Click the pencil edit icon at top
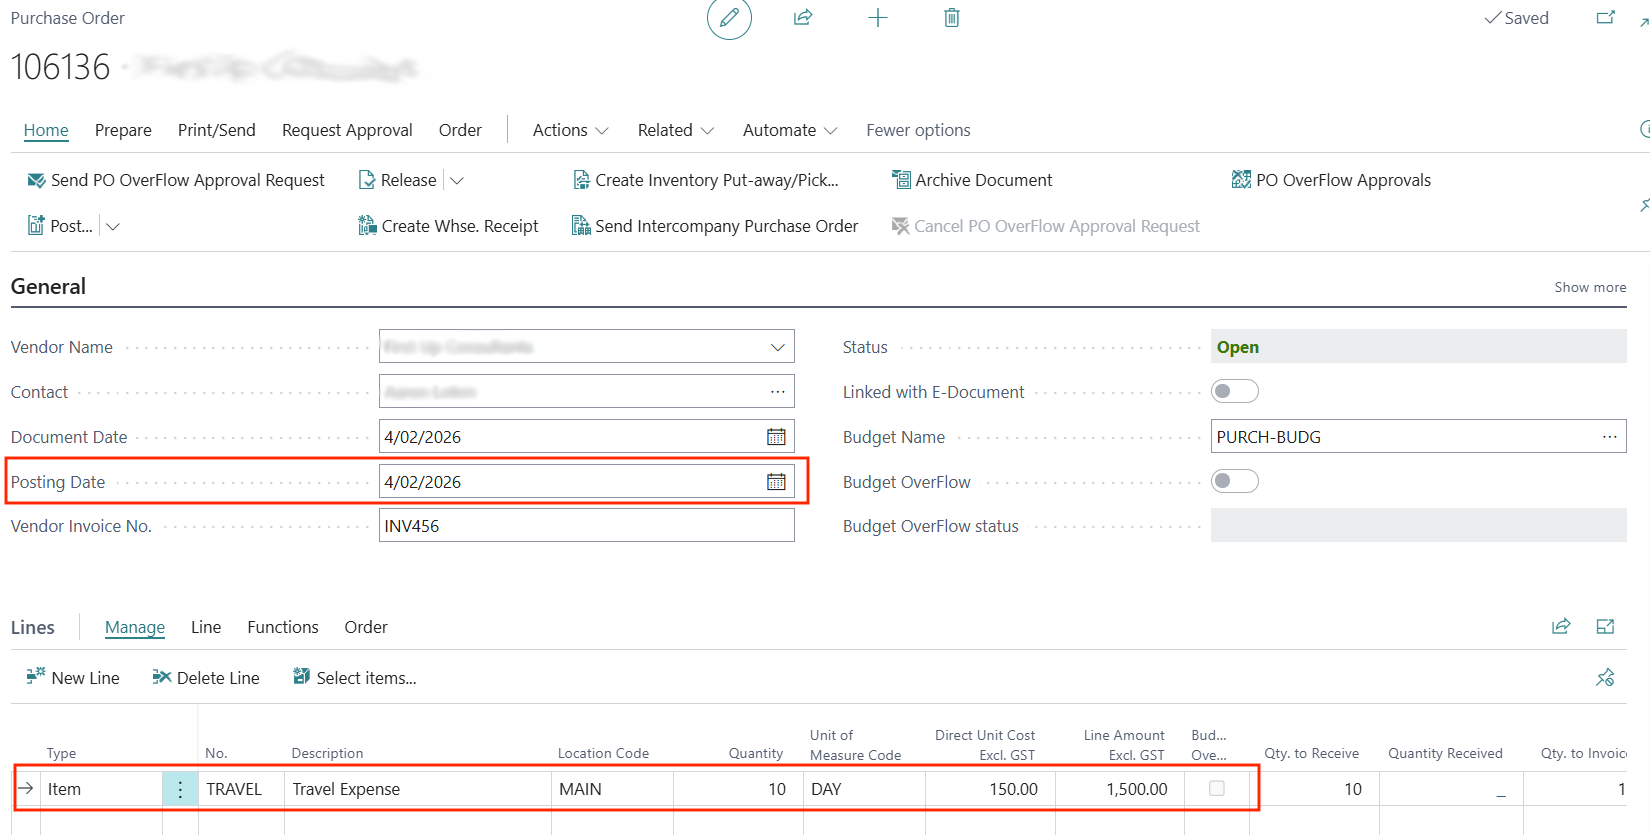Viewport: 1650px width, 835px height. (729, 18)
